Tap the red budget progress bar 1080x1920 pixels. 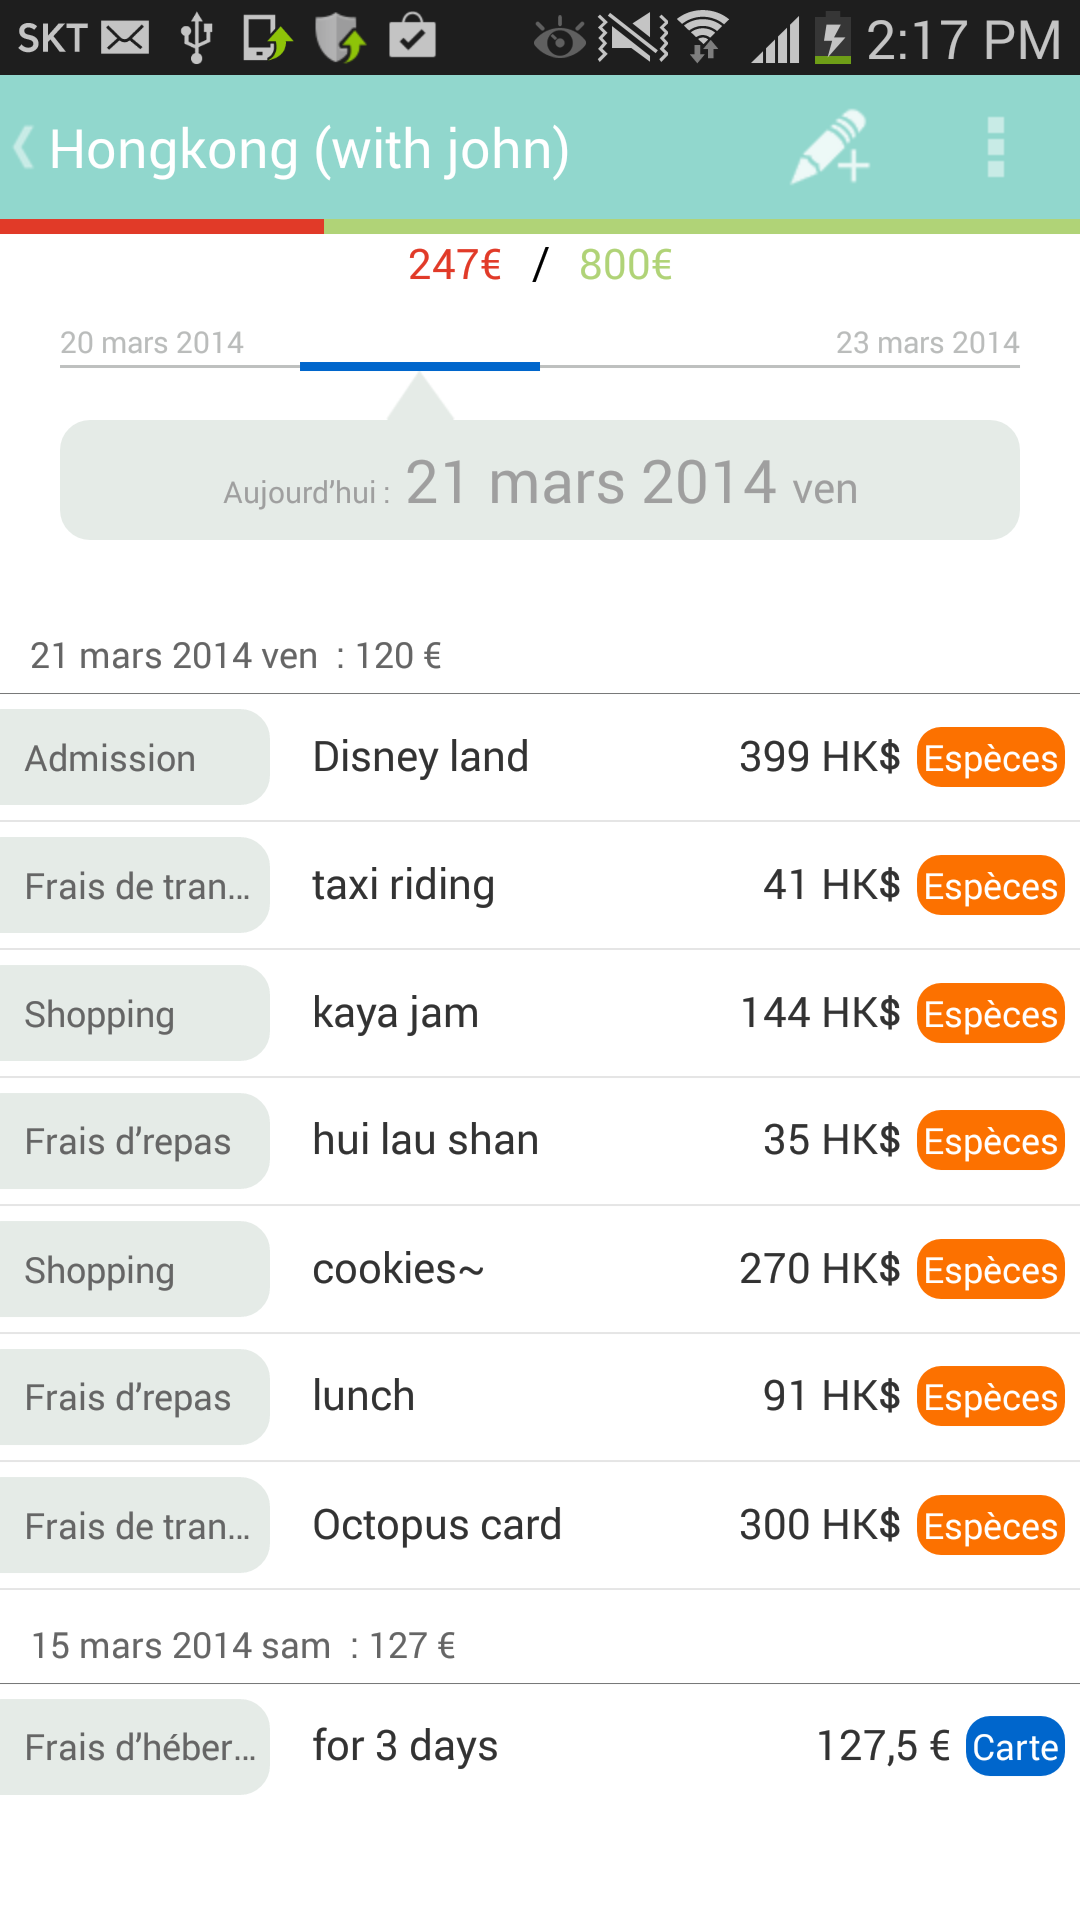[162, 227]
